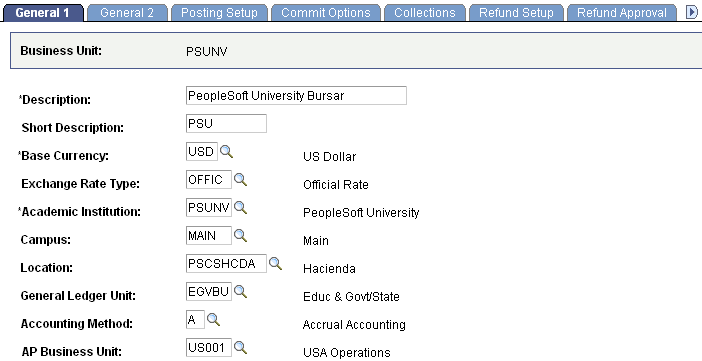Viewport: 702px width, 361px height.
Task: Click the Location input containing PSCSHCDA
Action: 226,264
